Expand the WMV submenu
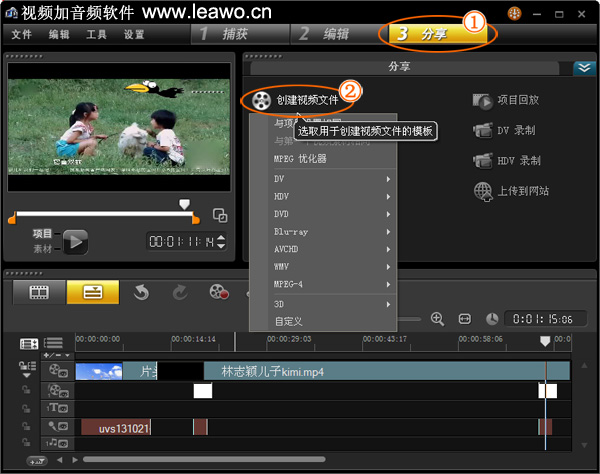The image size is (600, 474). [332, 267]
